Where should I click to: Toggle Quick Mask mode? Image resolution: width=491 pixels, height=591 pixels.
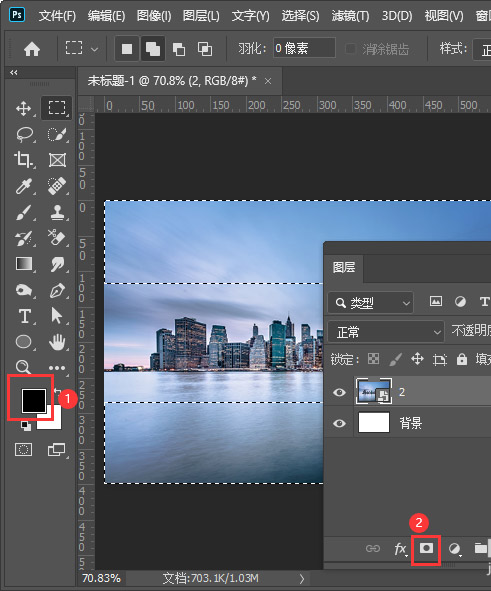pos(23,449)
